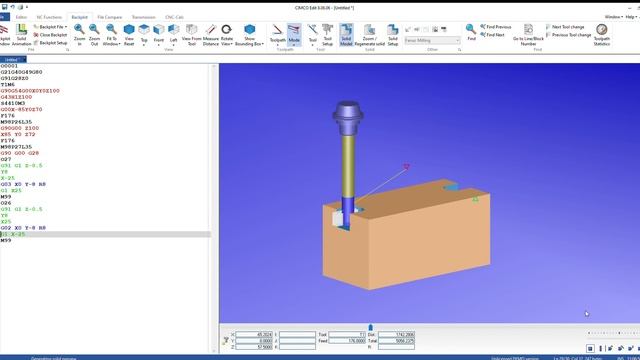640x360 pixels.
Task: Expand the Fit To Window dropdown
Action: [111, 44]
